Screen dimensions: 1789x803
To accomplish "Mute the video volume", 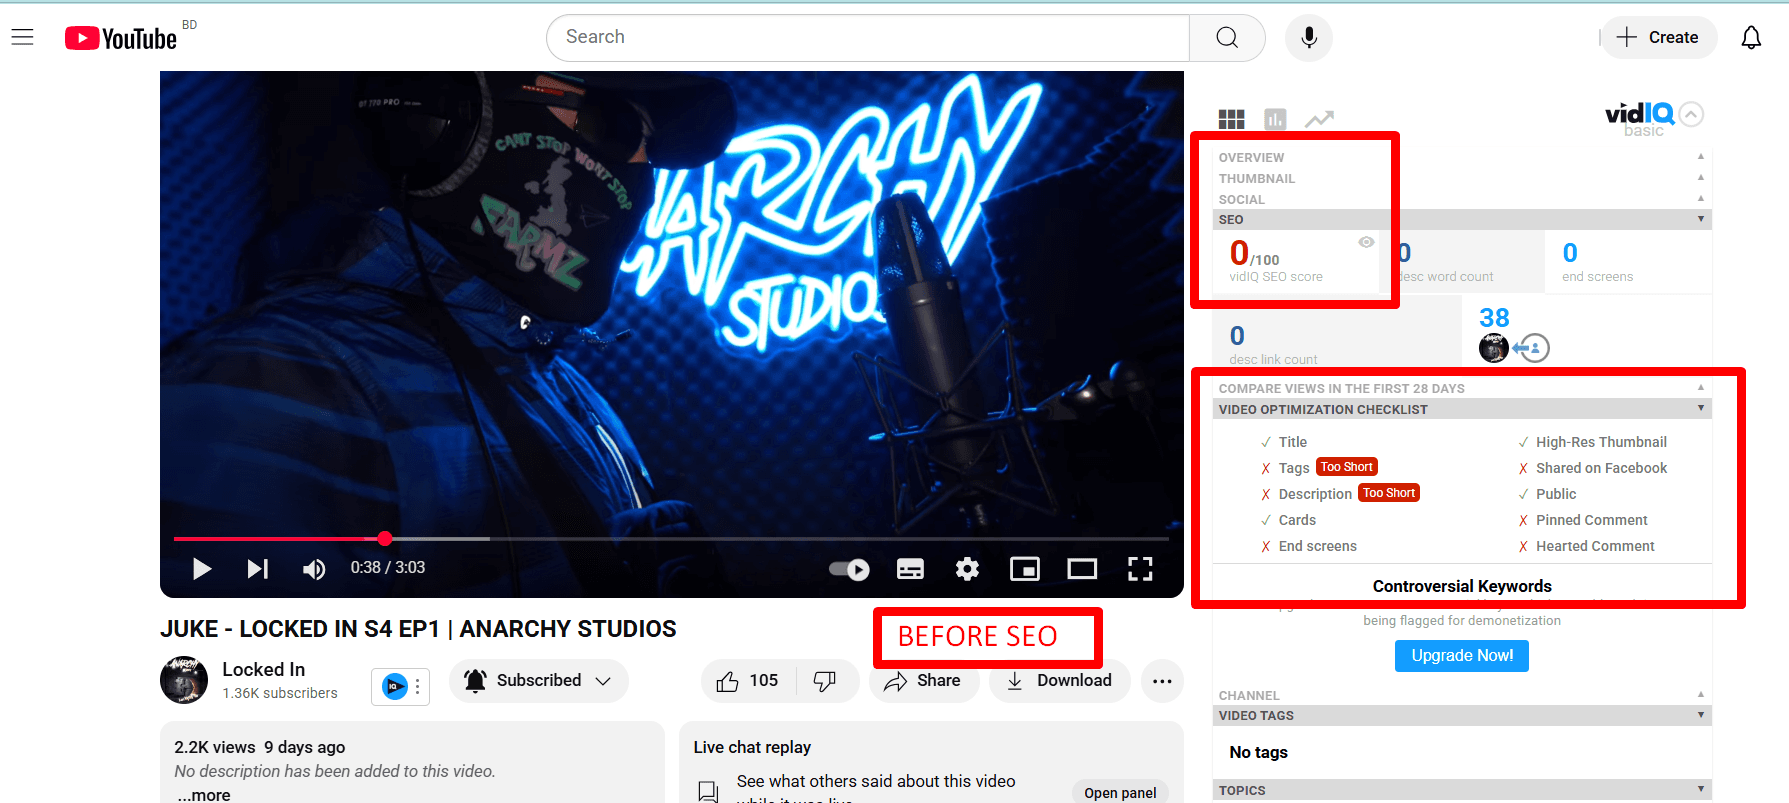I will click(x=314, y=569).
